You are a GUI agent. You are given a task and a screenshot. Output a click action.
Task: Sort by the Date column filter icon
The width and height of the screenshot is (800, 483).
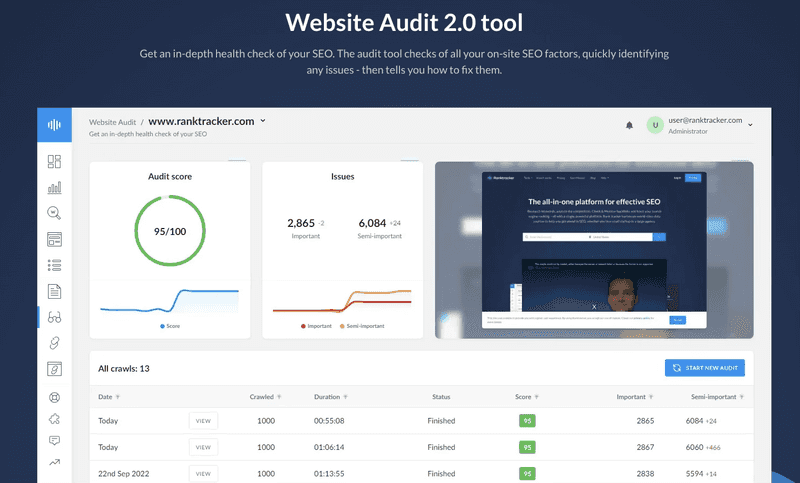(x=118, y=397)
